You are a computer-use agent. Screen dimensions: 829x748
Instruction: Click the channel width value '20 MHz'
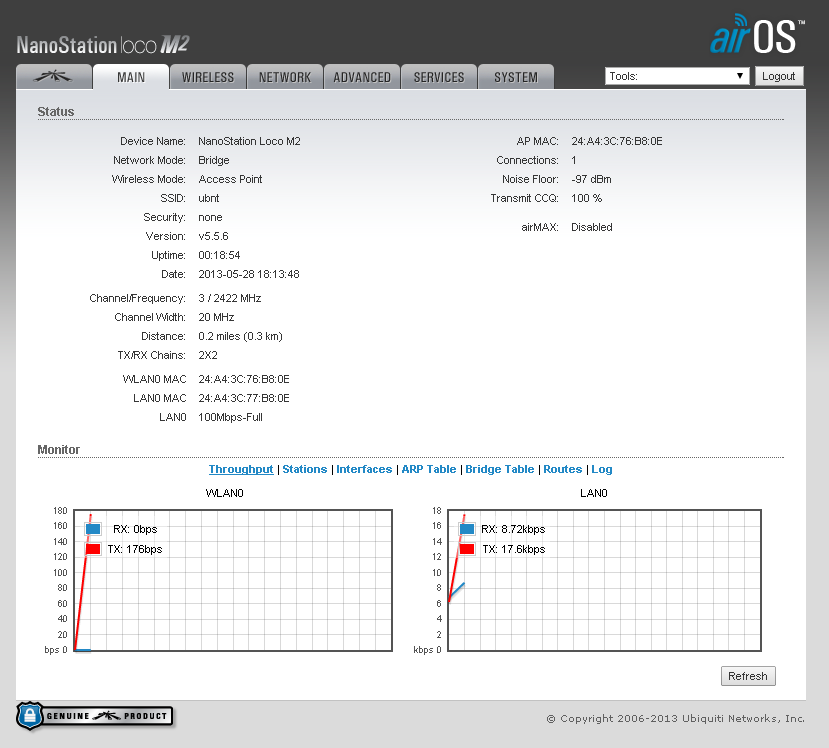coord(216,317)
